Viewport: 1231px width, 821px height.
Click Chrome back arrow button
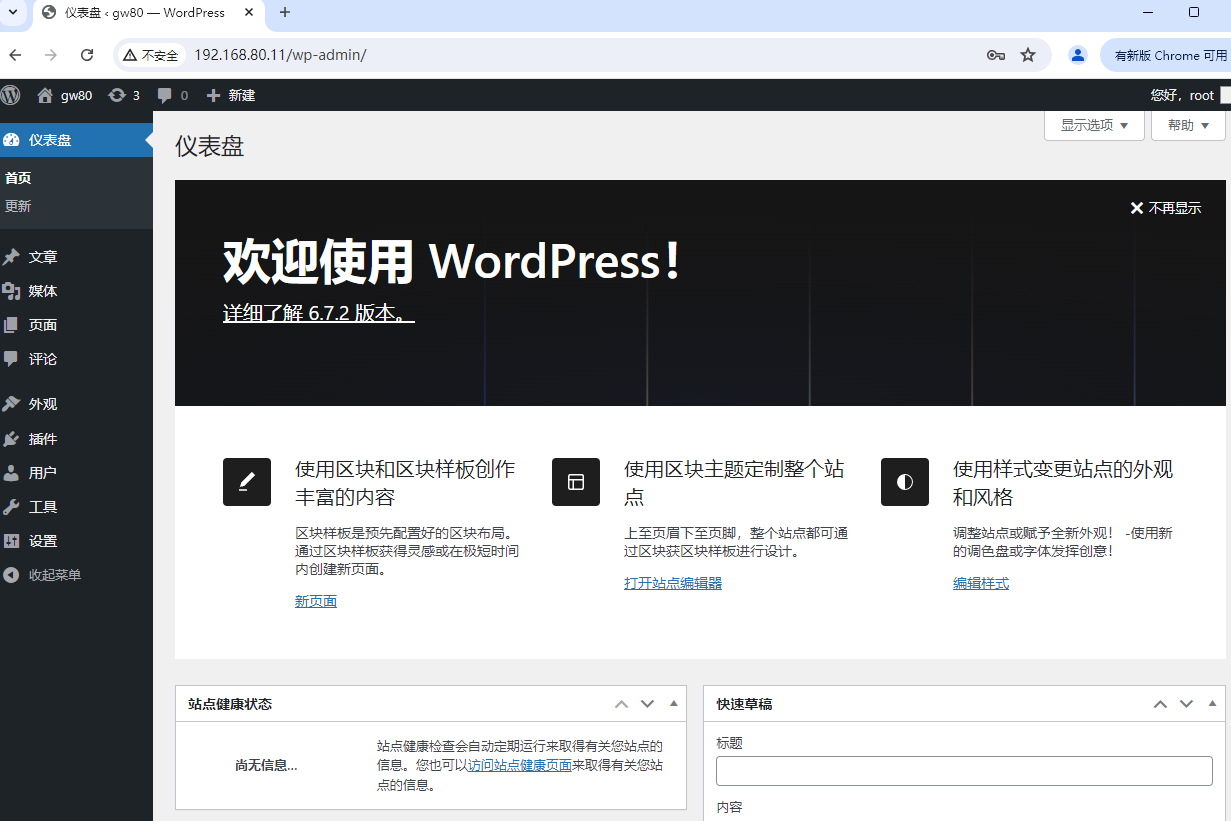point(15,55)
